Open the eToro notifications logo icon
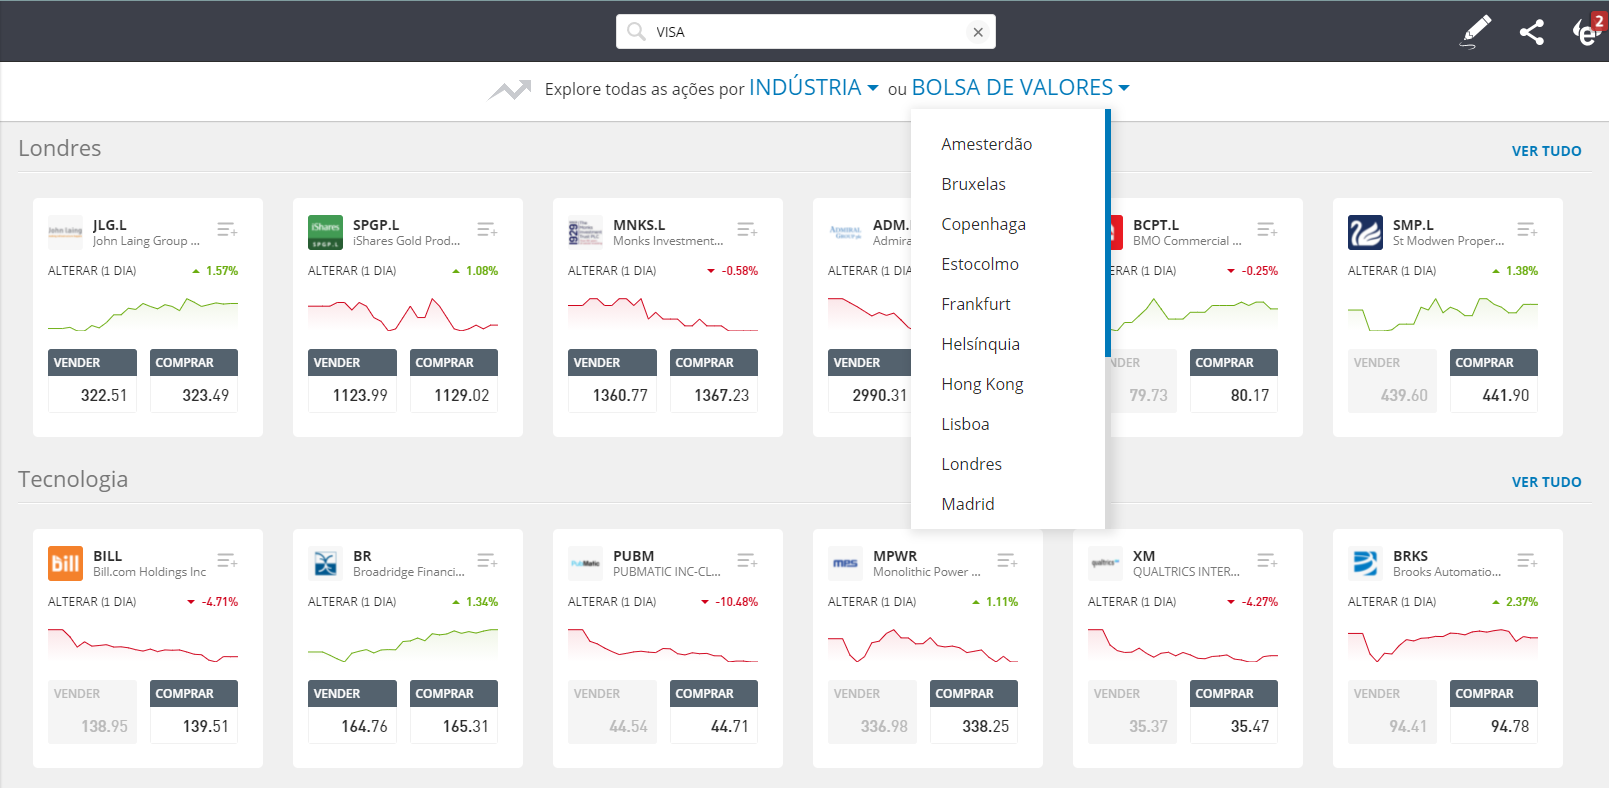1609x788 pixels. [1587, 31]
